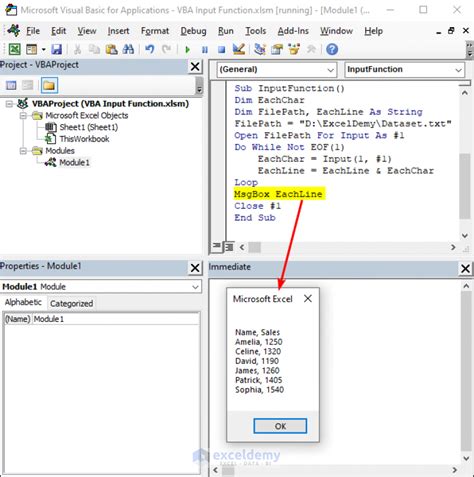Click the VBA icon in menu bar
The width and height of the screenshot is (474, 477).
[x=14, y=31]
